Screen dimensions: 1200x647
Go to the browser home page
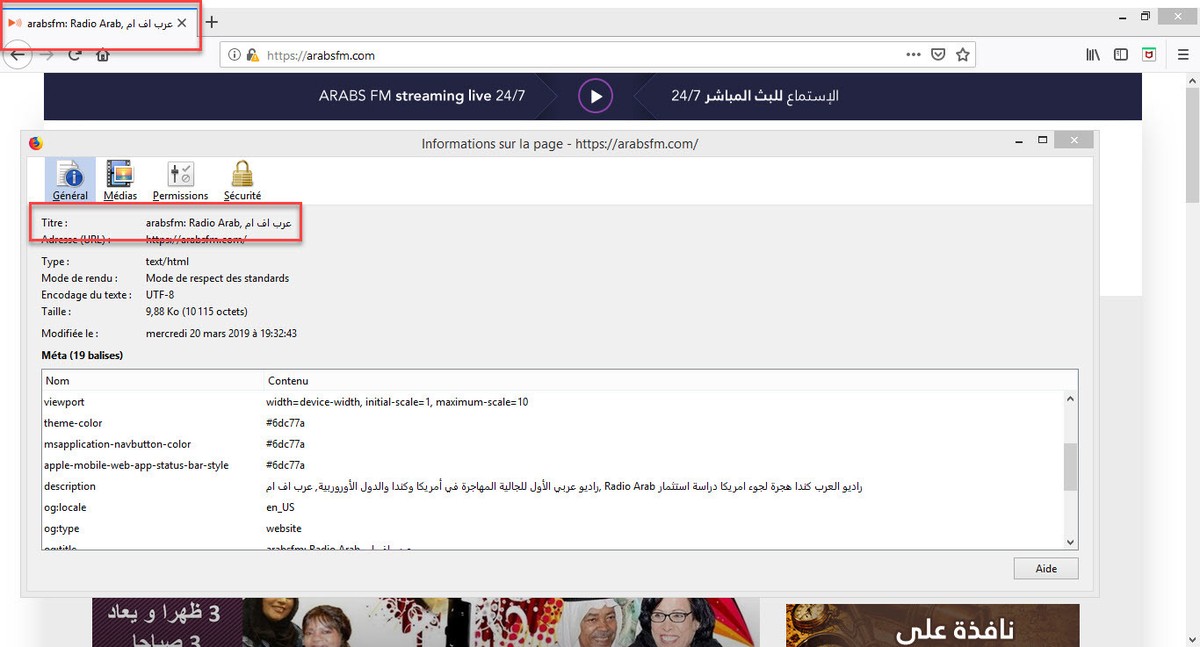[x=102, y=55]
